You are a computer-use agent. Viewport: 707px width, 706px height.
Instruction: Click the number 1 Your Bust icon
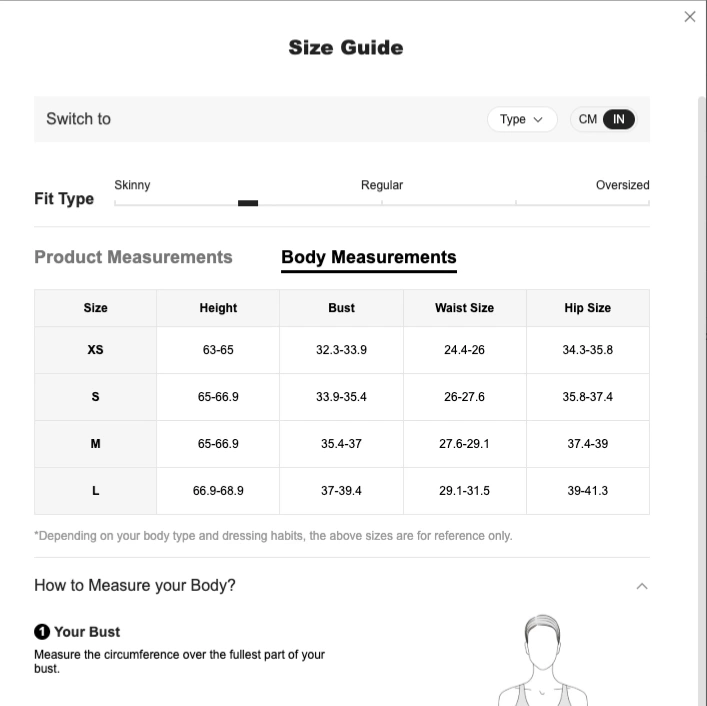[42, 632]
